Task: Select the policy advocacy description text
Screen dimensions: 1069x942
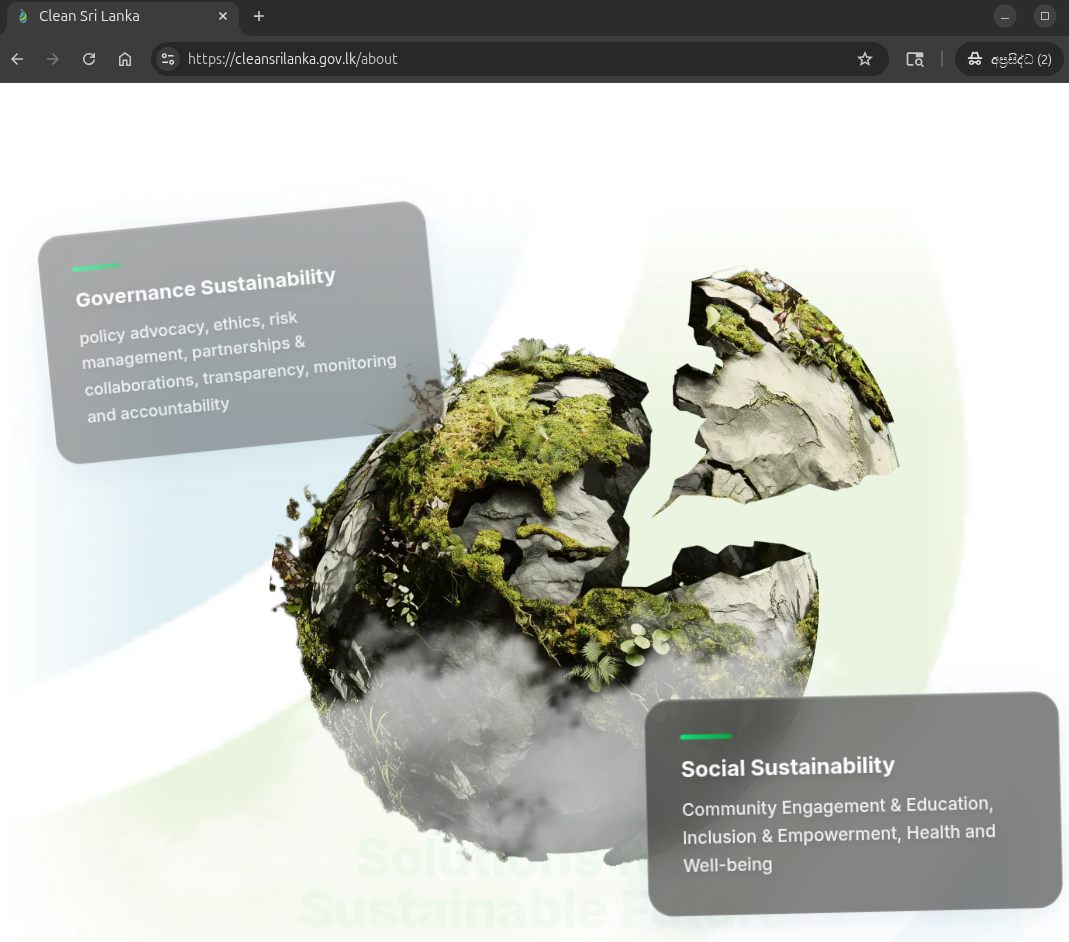Action: pyautogui.click(x=239, y=367)
